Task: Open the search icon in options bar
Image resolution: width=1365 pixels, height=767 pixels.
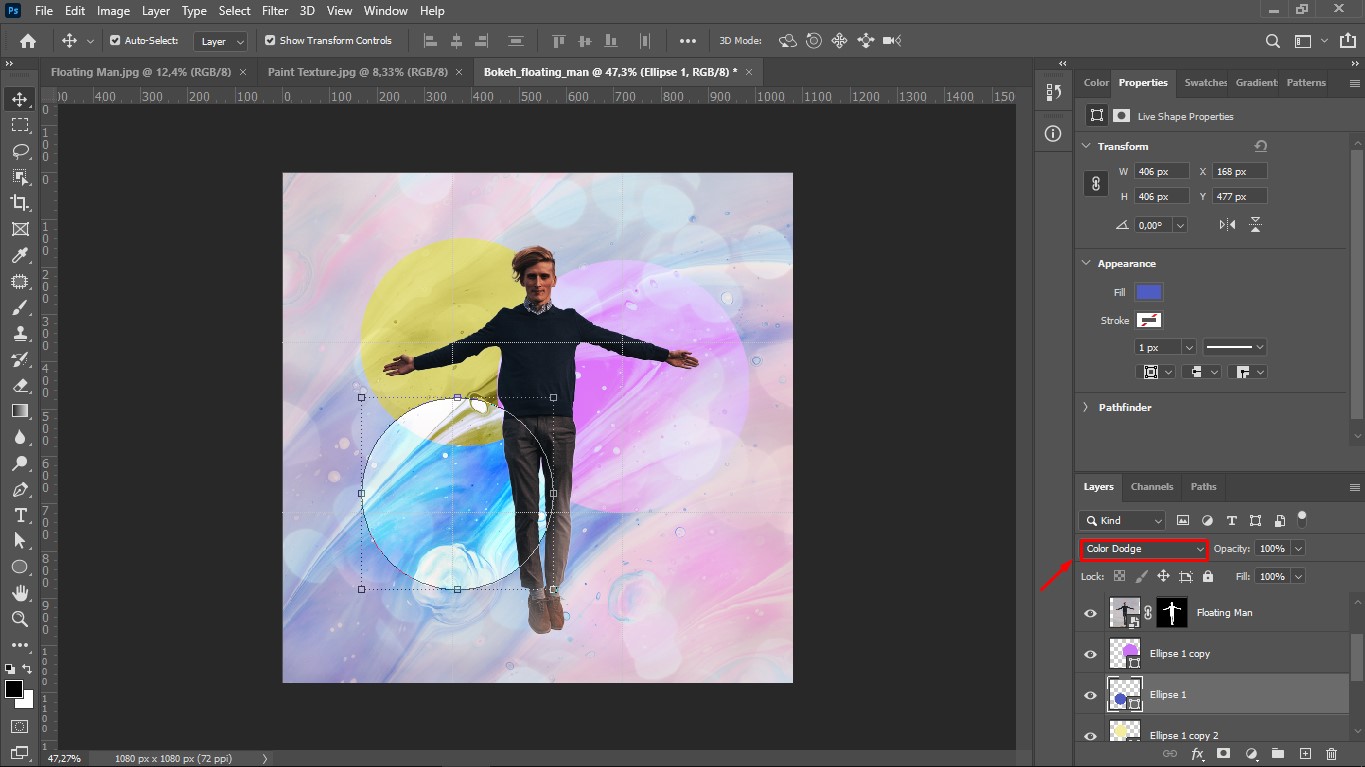Action: (x=1272, y=41)
